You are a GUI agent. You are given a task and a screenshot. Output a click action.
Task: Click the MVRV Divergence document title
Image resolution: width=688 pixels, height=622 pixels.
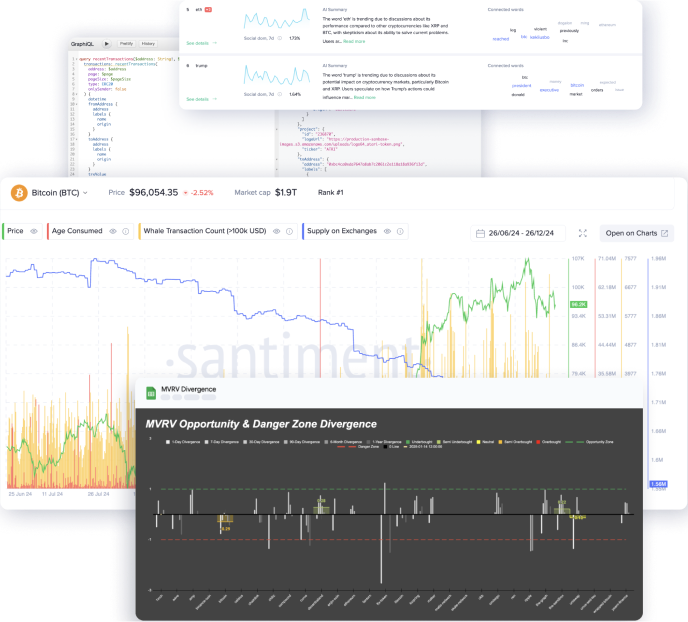pyautogui.click(x=189, y=389)
